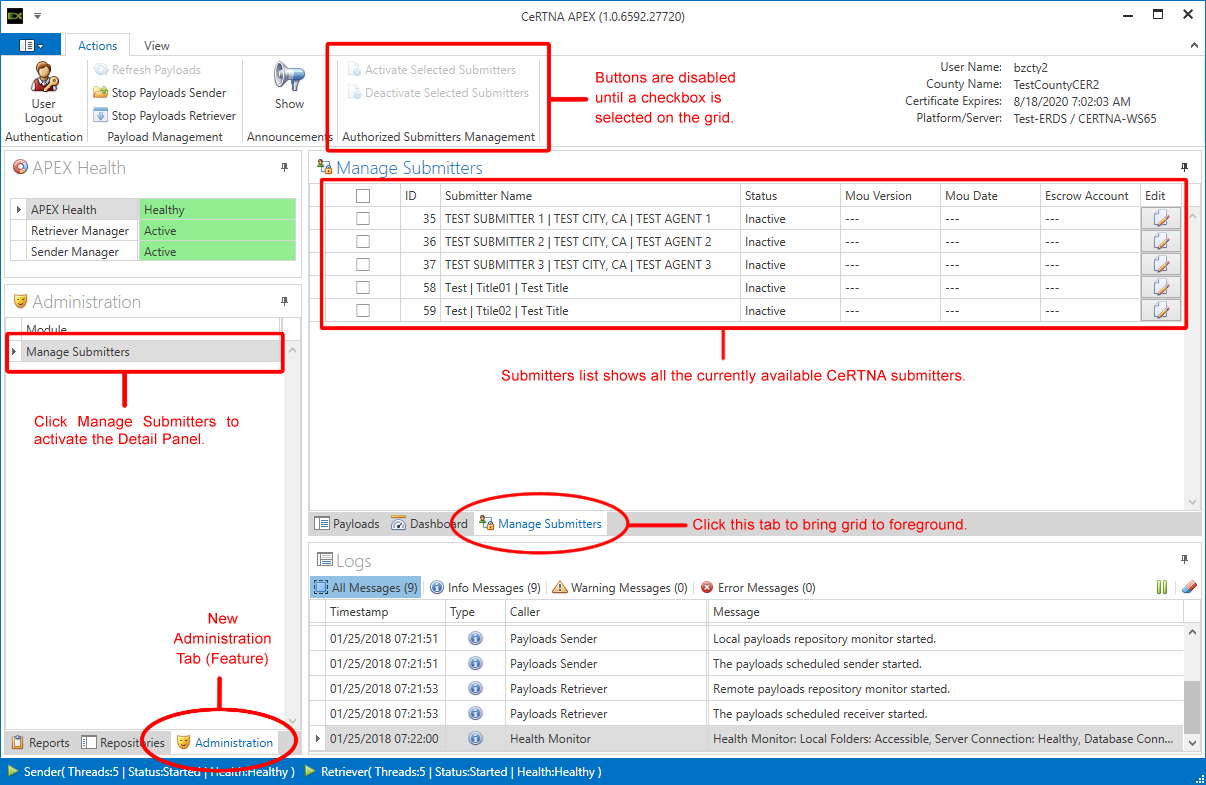The image size is (1206, 785).
Task: Click Stop Payloads Retriever button
Action: [165, 116]
